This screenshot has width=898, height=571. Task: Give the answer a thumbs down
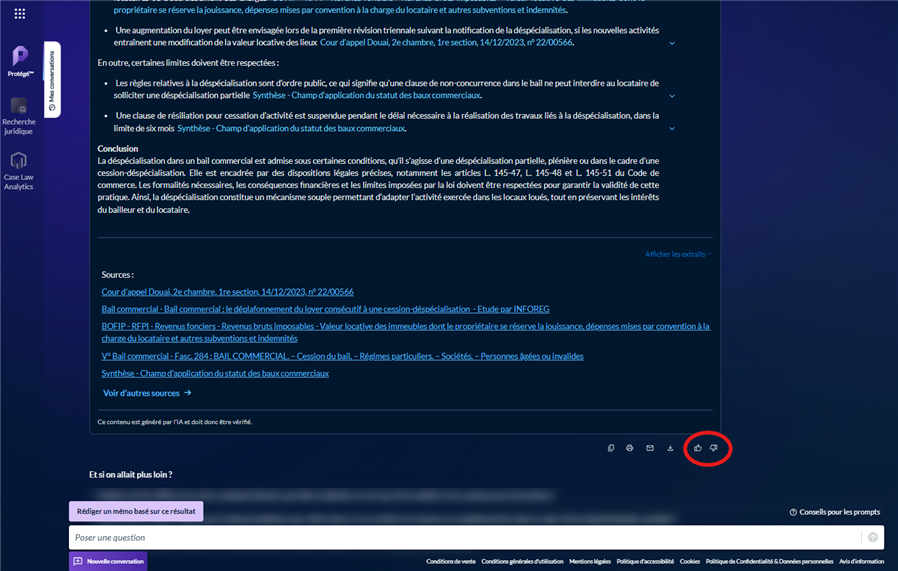(714, 448)
